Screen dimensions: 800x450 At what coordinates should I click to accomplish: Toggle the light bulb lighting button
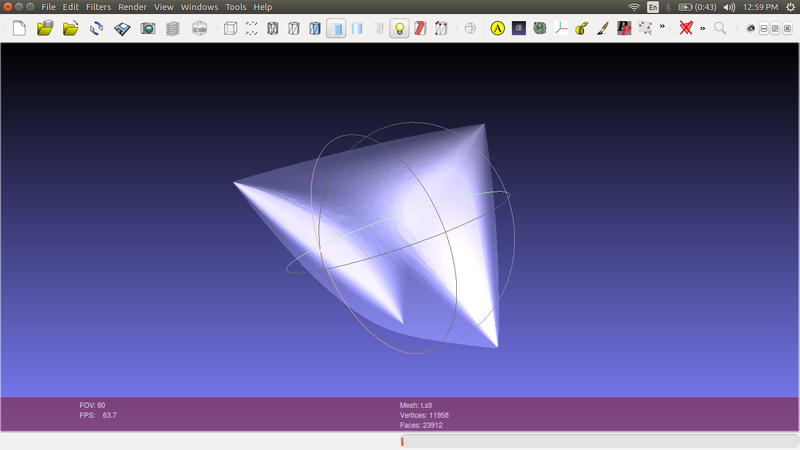399,28
